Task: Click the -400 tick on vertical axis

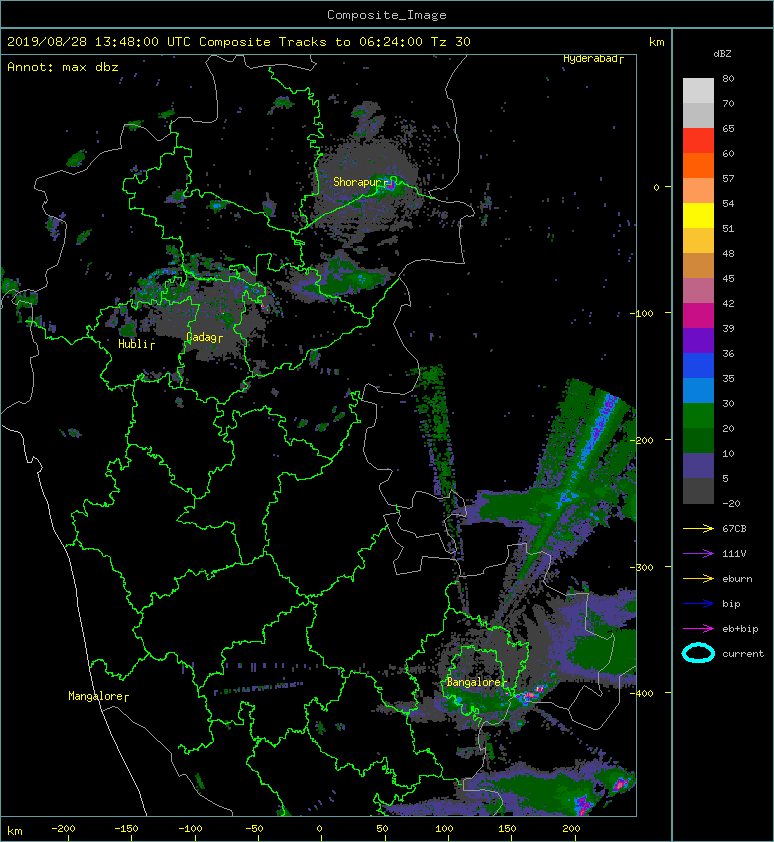Action: (642, 693)
